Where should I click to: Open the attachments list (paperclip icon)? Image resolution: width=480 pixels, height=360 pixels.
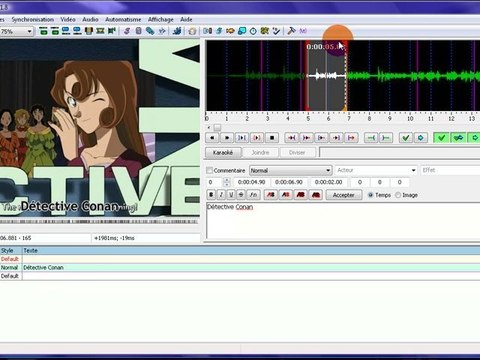(x=150, y=31)
